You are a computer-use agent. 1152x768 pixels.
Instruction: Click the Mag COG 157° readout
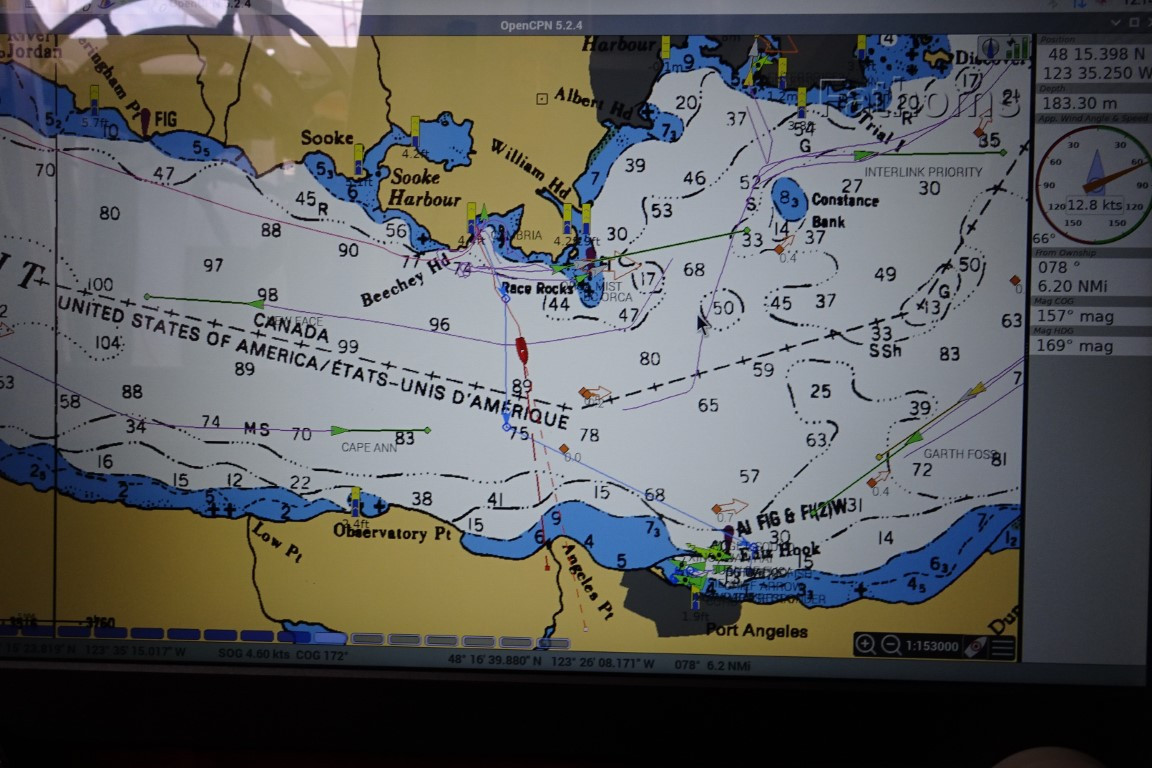click(1075, 316)
